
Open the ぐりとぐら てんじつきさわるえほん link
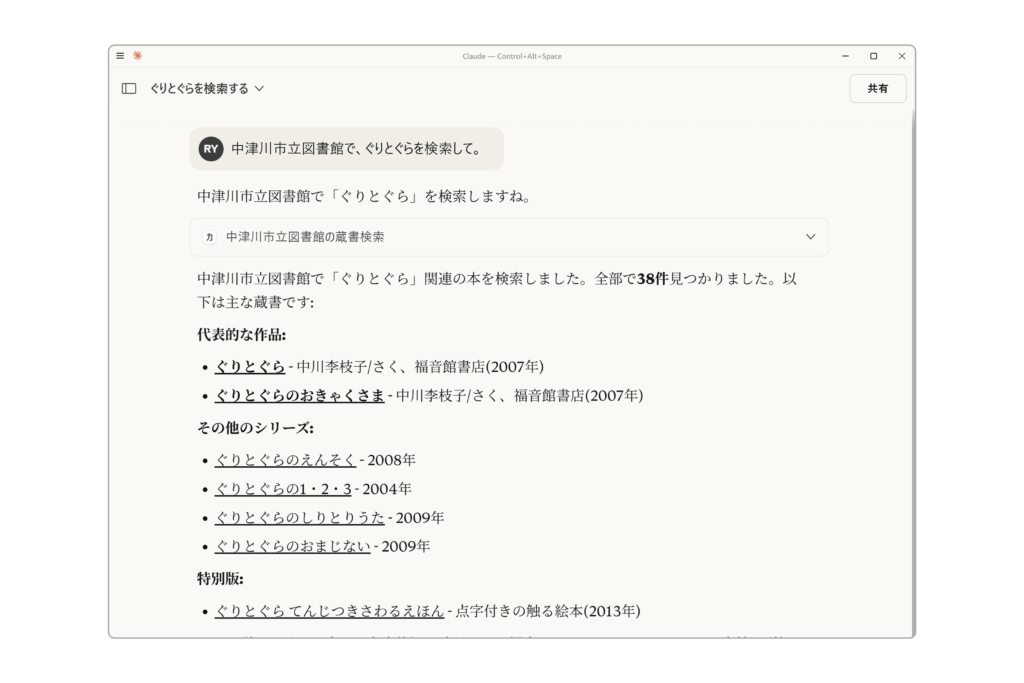tap(329, 611)
